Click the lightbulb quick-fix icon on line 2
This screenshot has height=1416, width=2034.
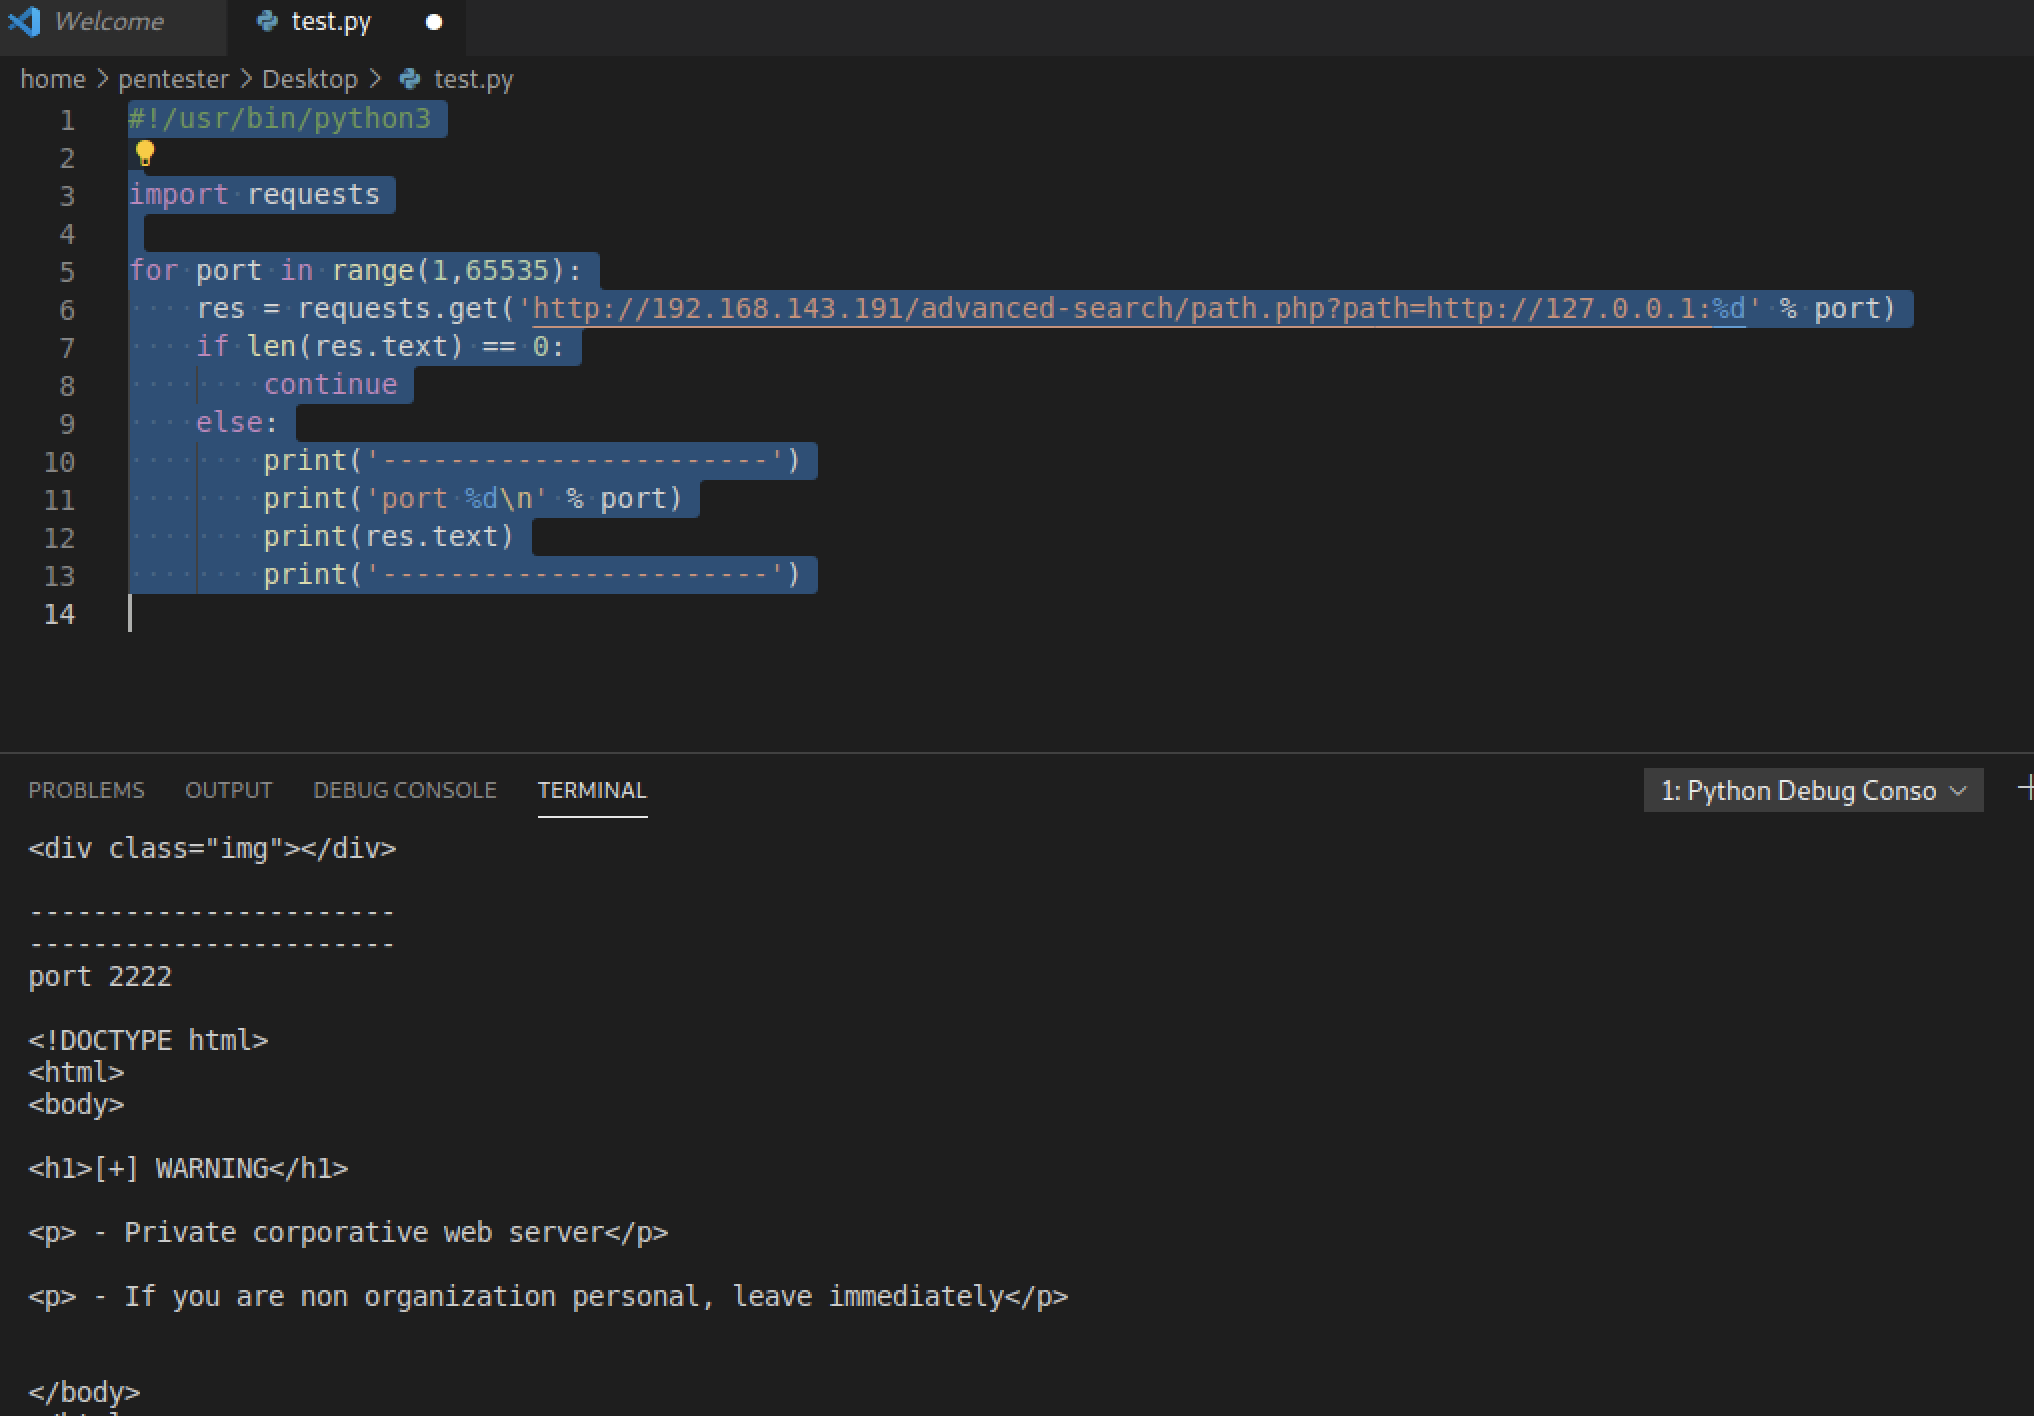click(x=145, y=153)
